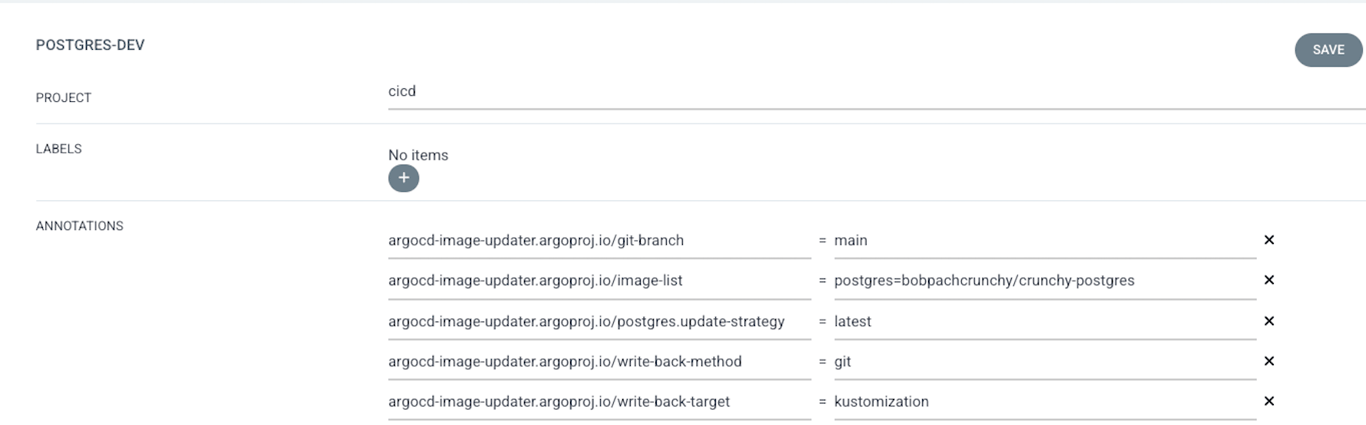Image resolution: width=1366 pixels, height=425 pixels.
Task: Click the postgres.update-strategy key field
Action: click(x=599, y=321)
